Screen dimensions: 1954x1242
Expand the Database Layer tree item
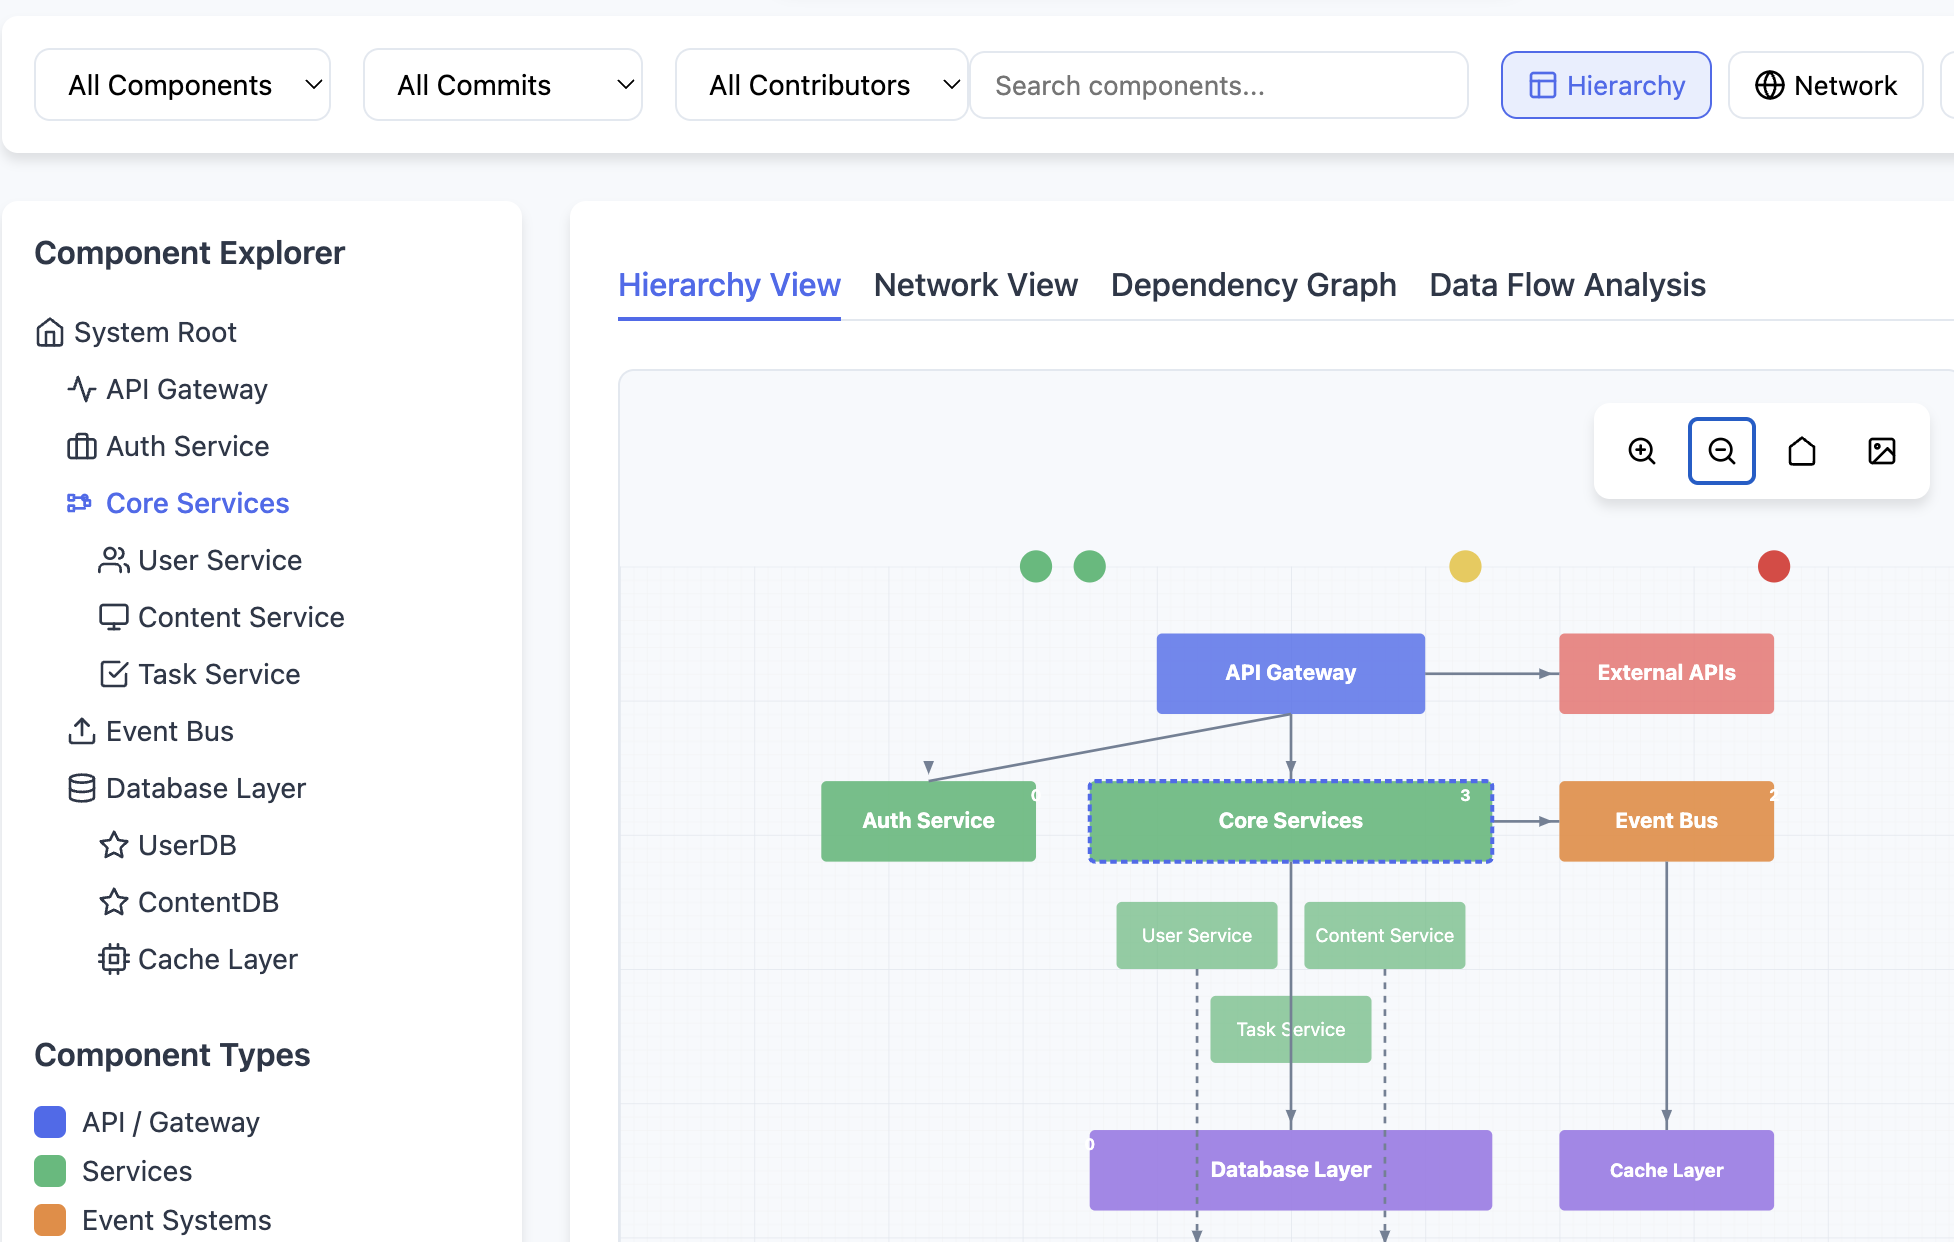pyautogui.click(x=205, y=788)
